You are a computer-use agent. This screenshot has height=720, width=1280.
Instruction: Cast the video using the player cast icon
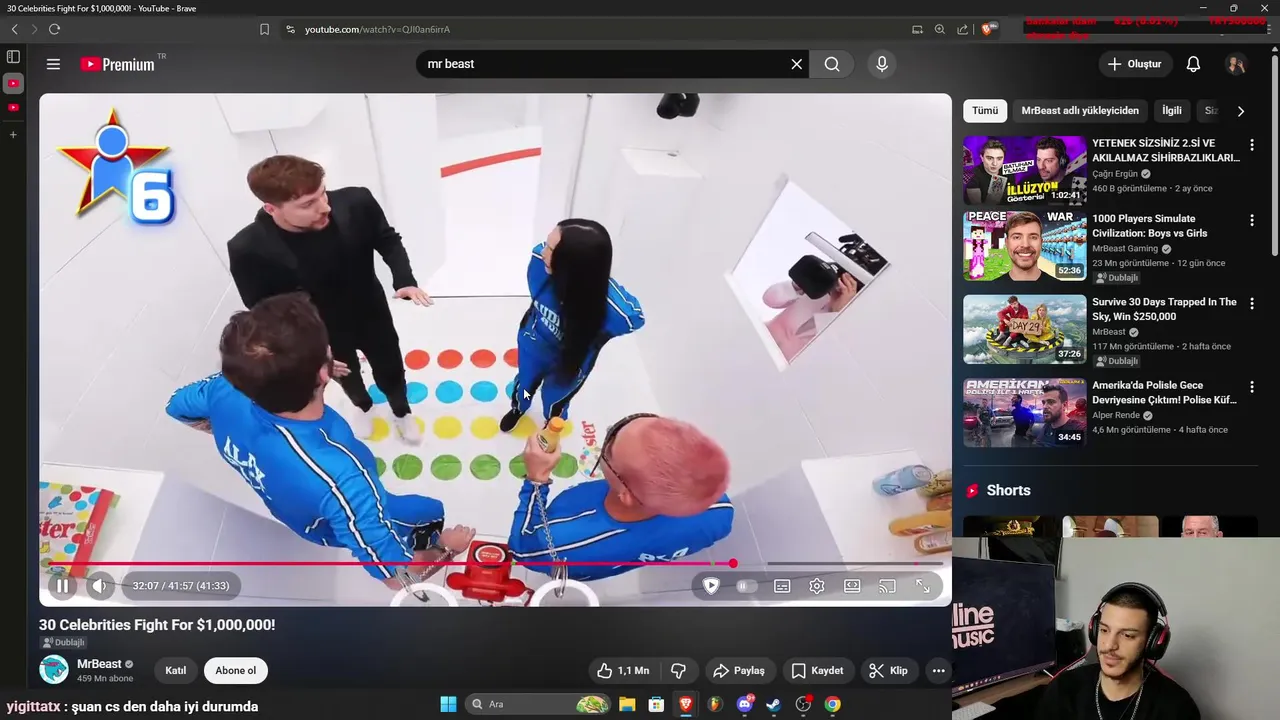887,586
